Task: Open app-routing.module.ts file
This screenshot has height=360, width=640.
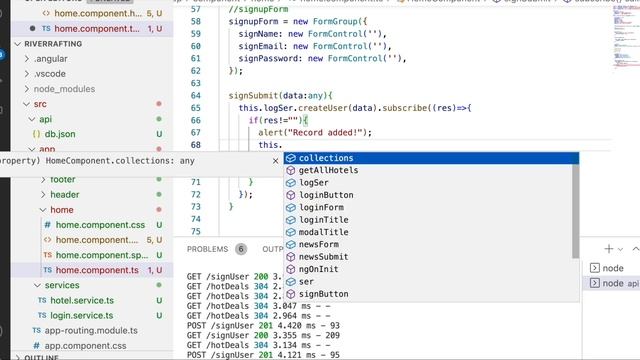Action: click(91, 331)
